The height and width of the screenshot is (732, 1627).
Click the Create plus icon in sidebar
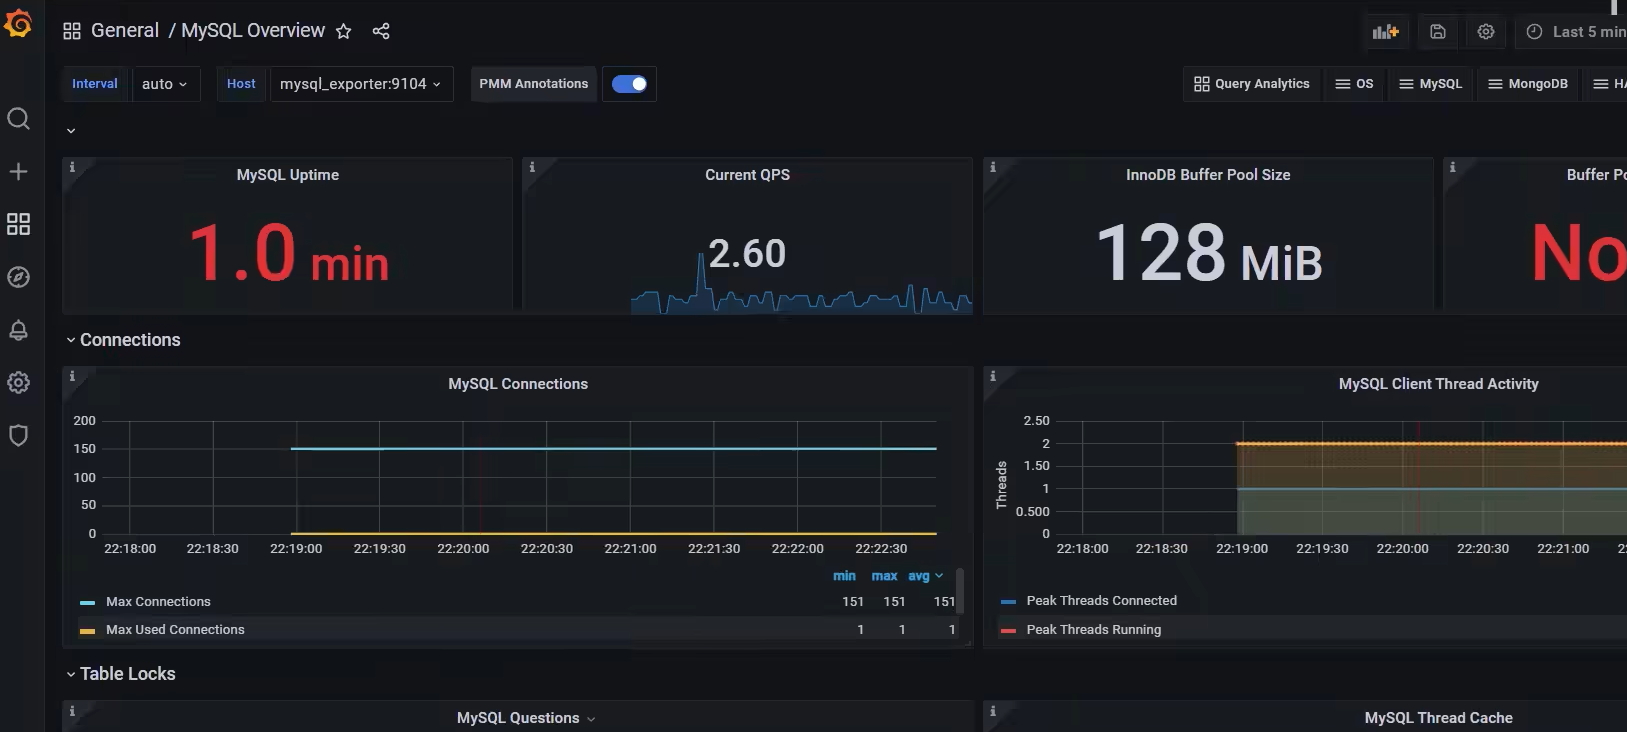coord(18,172)
